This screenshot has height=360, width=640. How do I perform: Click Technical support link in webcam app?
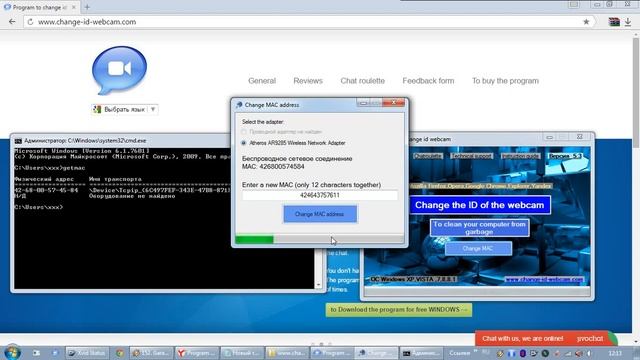point(472,156)
